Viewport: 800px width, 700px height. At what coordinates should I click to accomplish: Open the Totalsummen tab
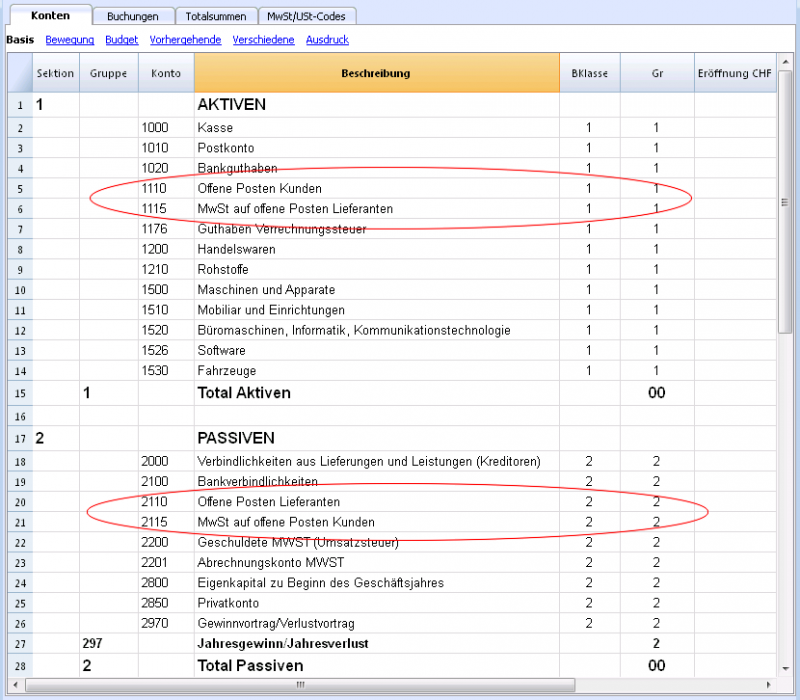[216, 16]
